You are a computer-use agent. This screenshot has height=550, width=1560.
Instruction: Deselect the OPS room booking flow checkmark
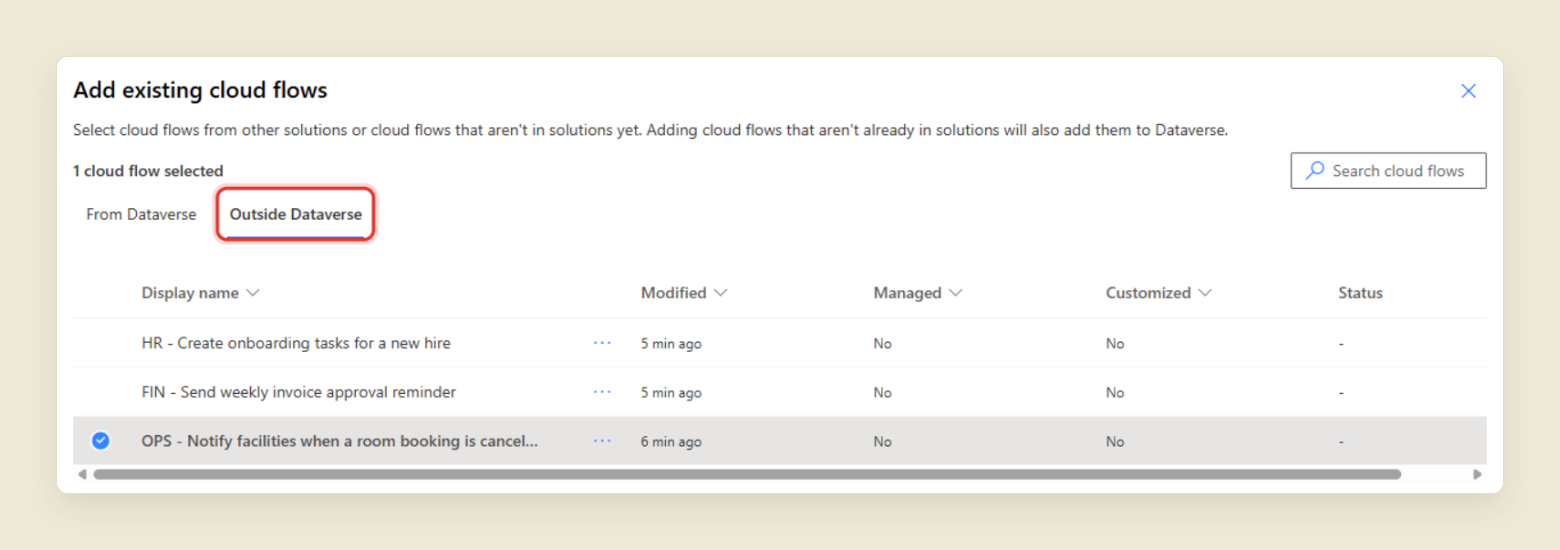tap(100, 441)
